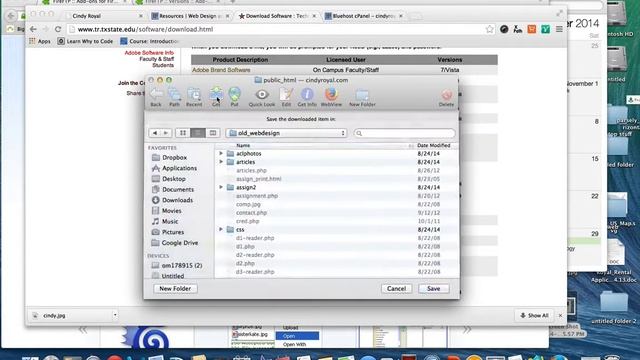Open Apps bookmark shortcut
This screenshot has height=360, width=640.
(x=40, y=41)
